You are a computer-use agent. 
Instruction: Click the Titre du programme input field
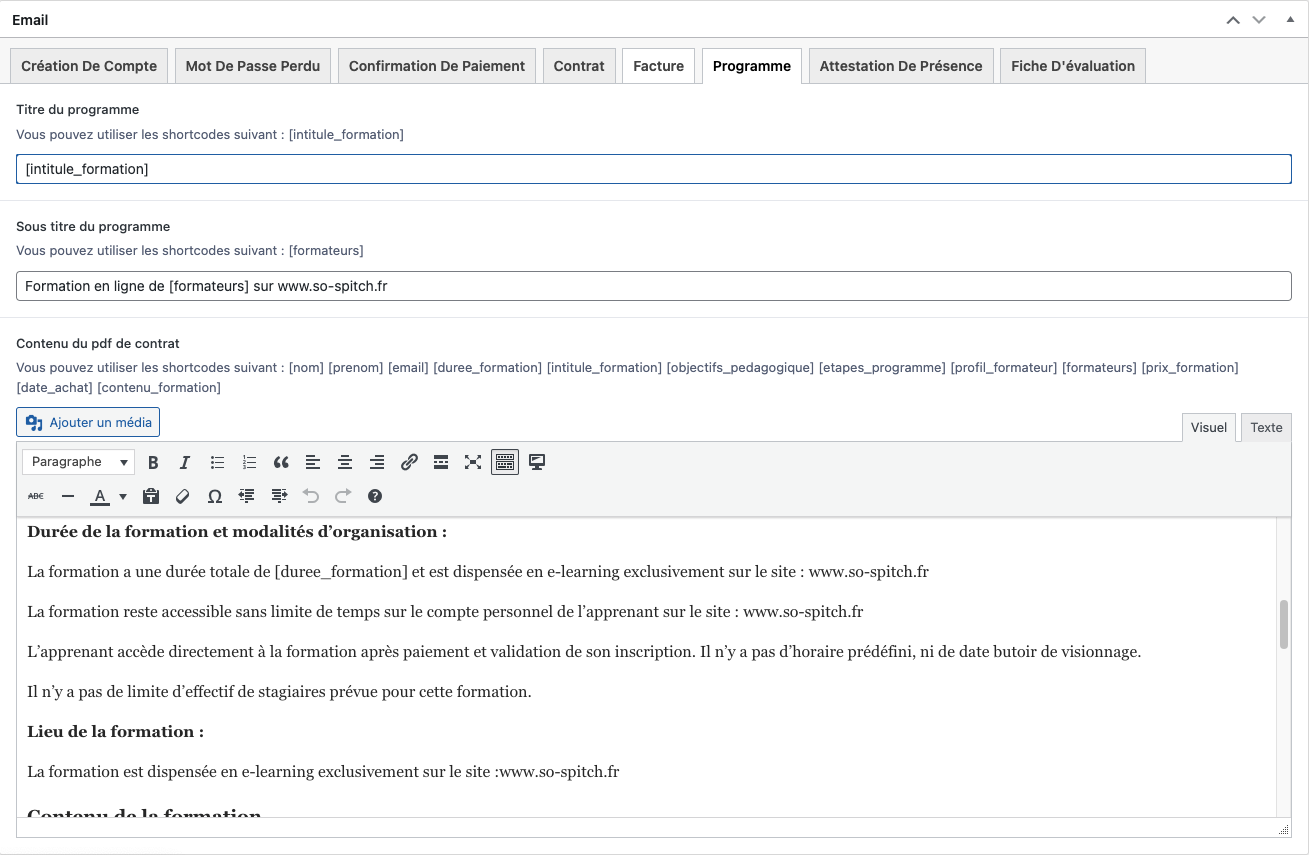(x=653, y=168)
